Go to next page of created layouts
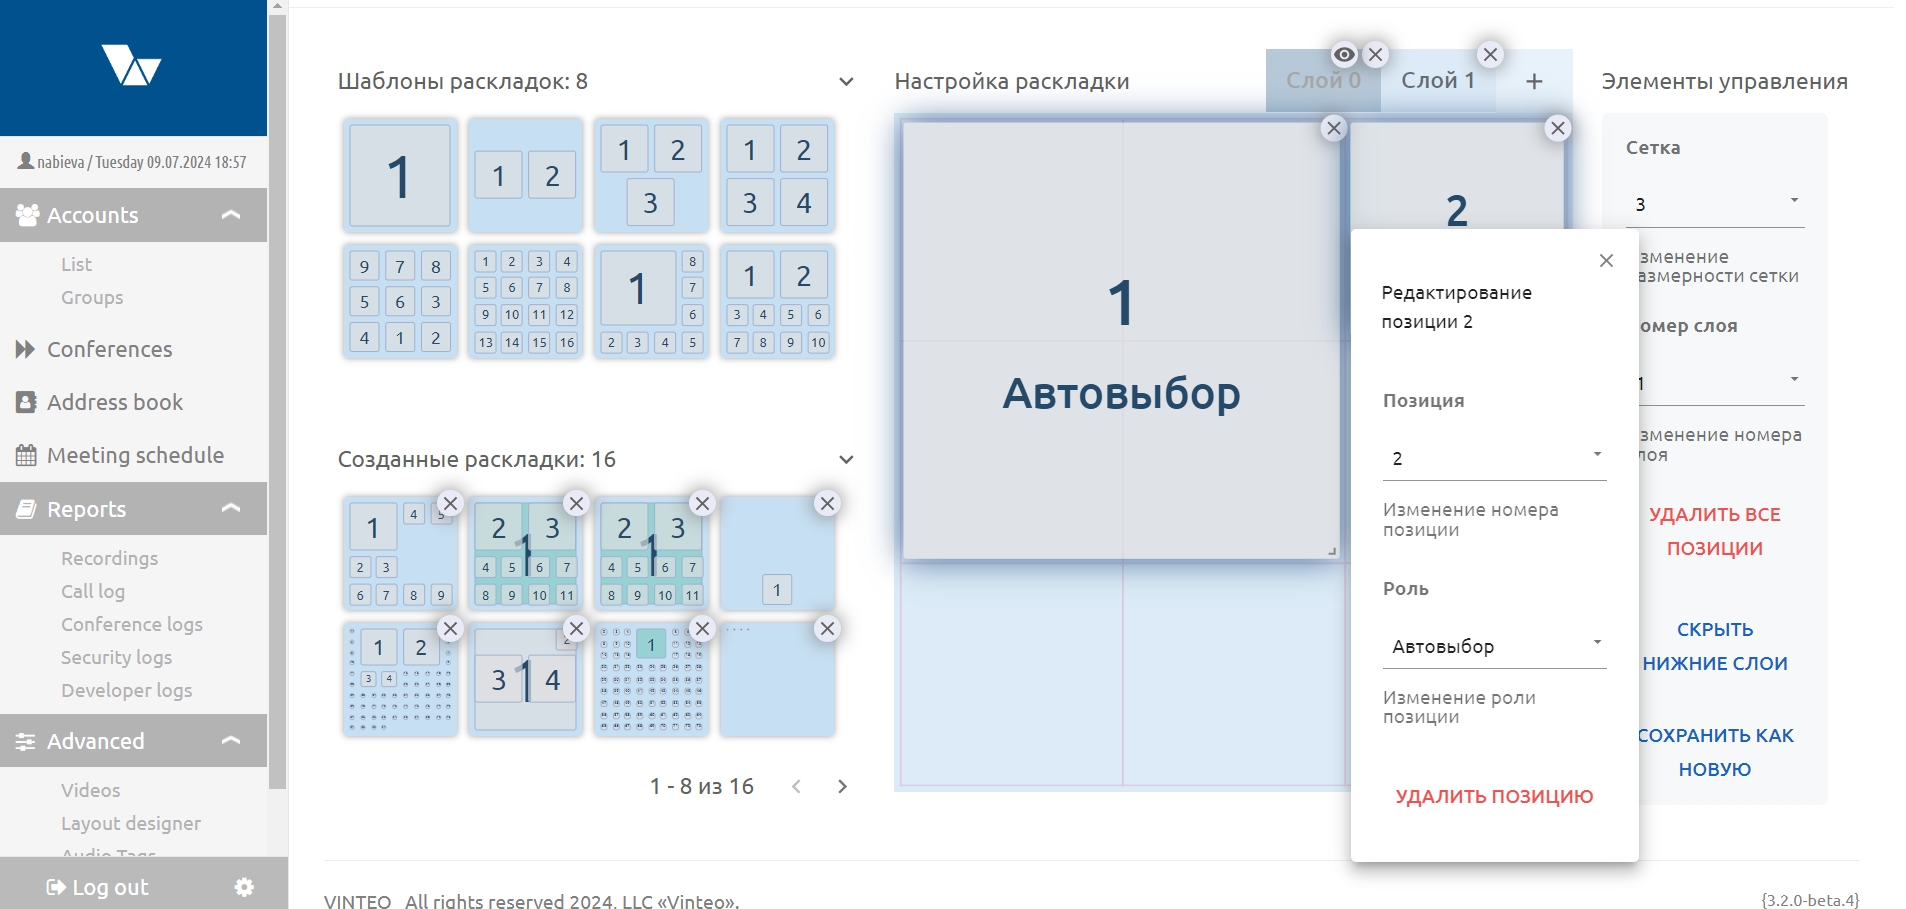The width and height of the screenshot is (1906, 909). tap(842, 787)
